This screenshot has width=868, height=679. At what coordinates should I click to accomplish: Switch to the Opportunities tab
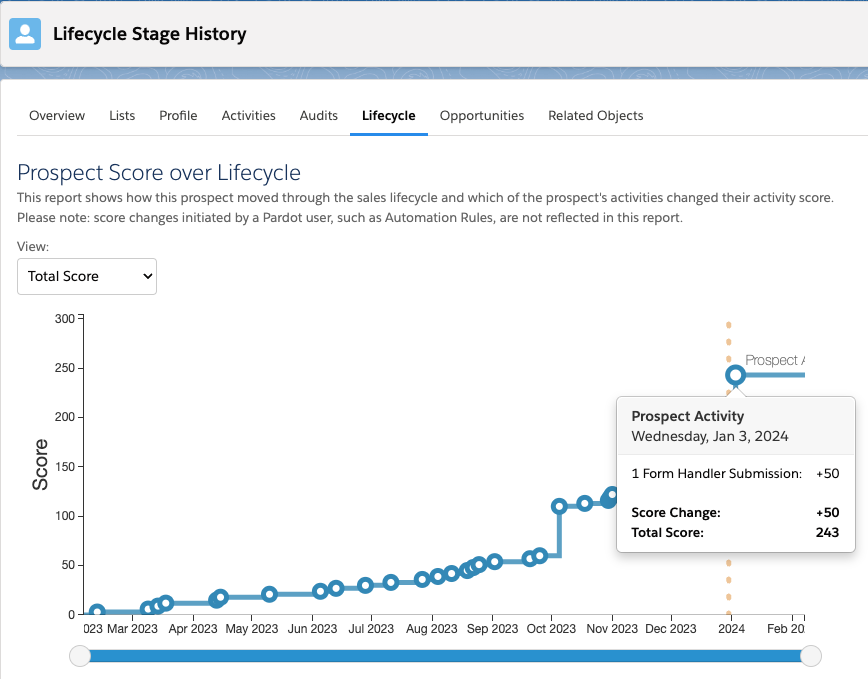point(482,116)
